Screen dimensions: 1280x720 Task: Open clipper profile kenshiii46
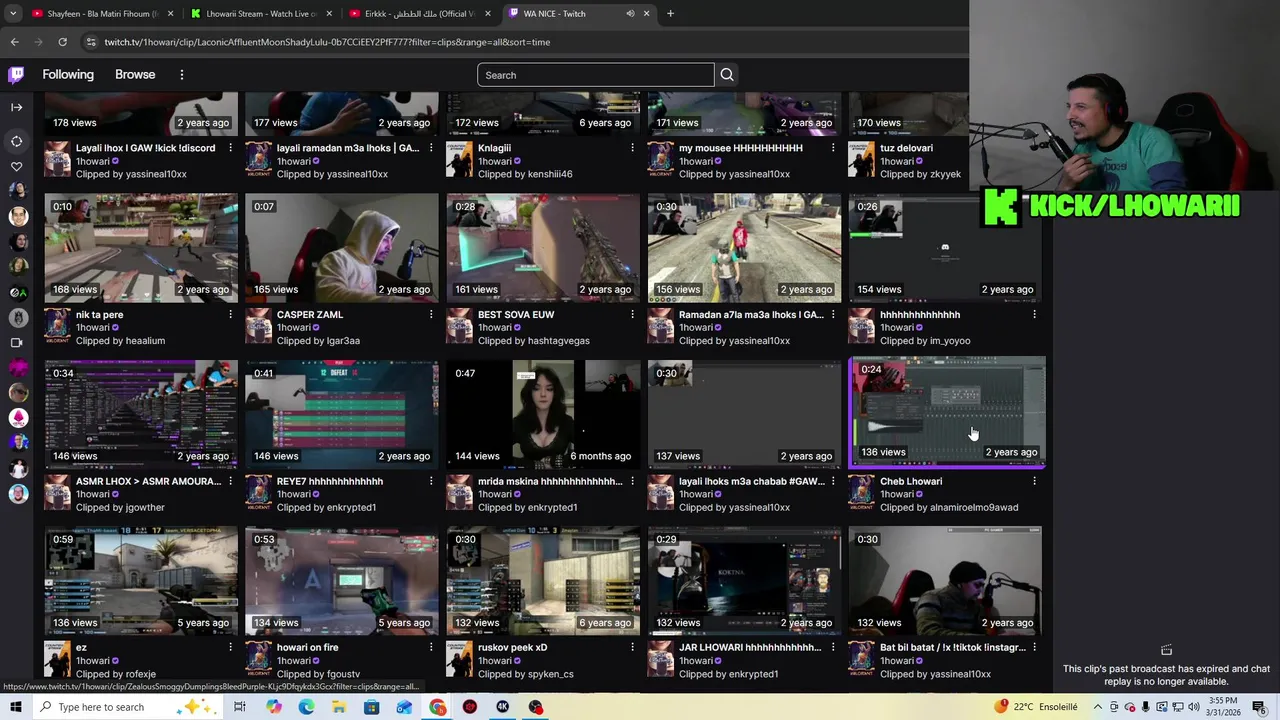pyautogui.click(x=550, y=174)
